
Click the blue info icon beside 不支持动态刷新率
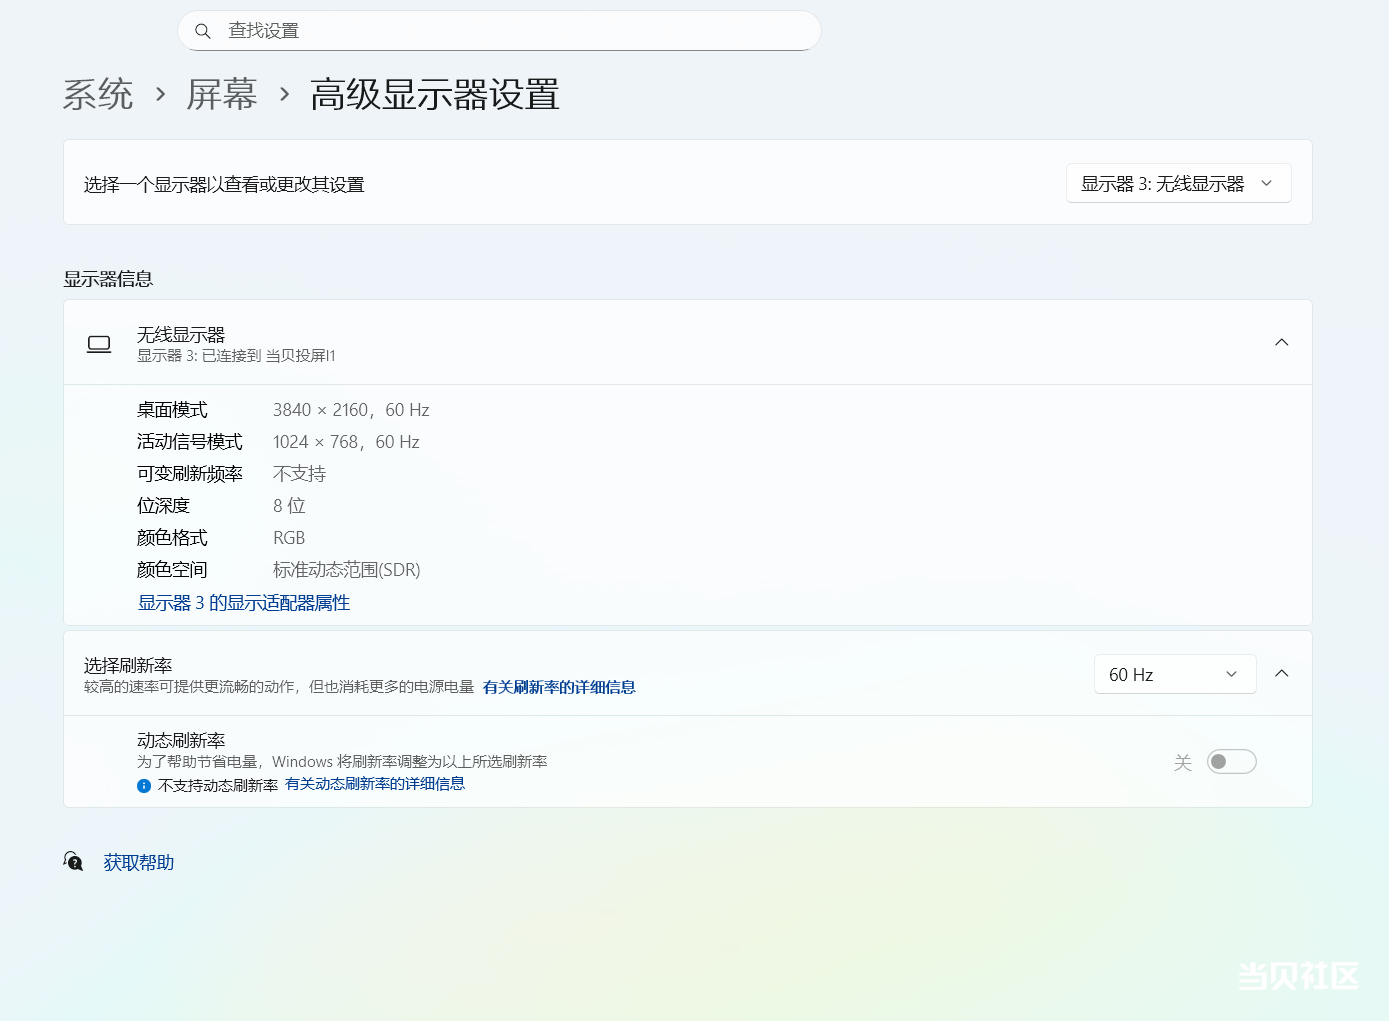144,786
